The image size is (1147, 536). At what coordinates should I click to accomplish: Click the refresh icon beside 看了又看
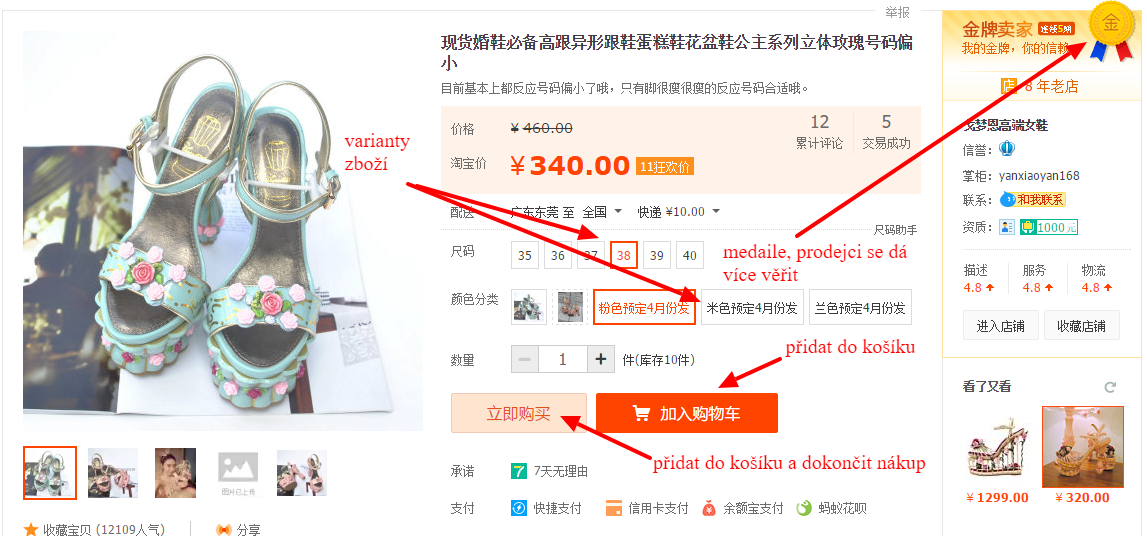[1110, 387]
